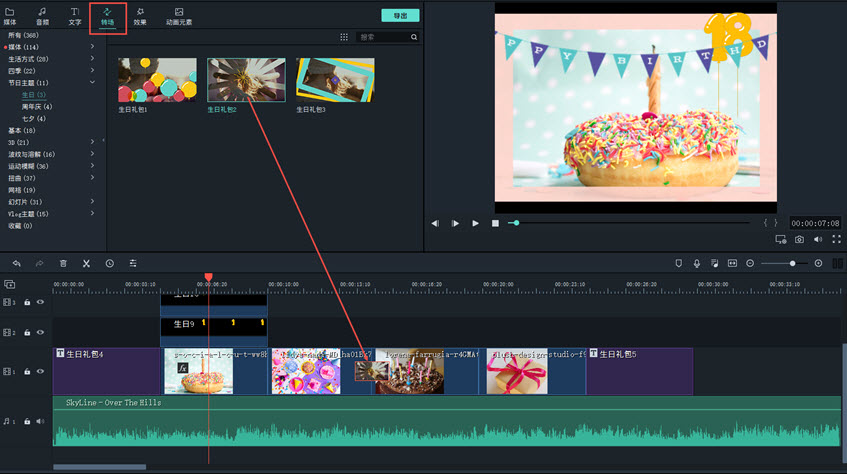The width and height of the screenshot is (847, 474).
Task: Select the 生日礼包1 transition thumbnail
Action: click(x=157, y=80)
